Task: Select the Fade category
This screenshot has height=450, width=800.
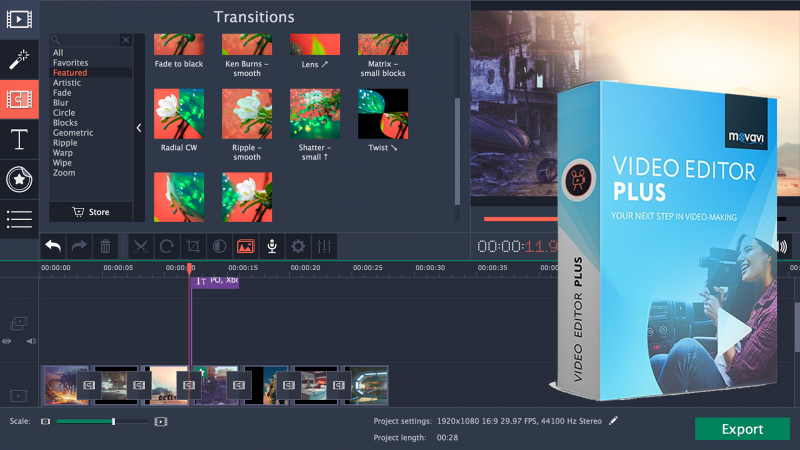Action: pos(62,93)
